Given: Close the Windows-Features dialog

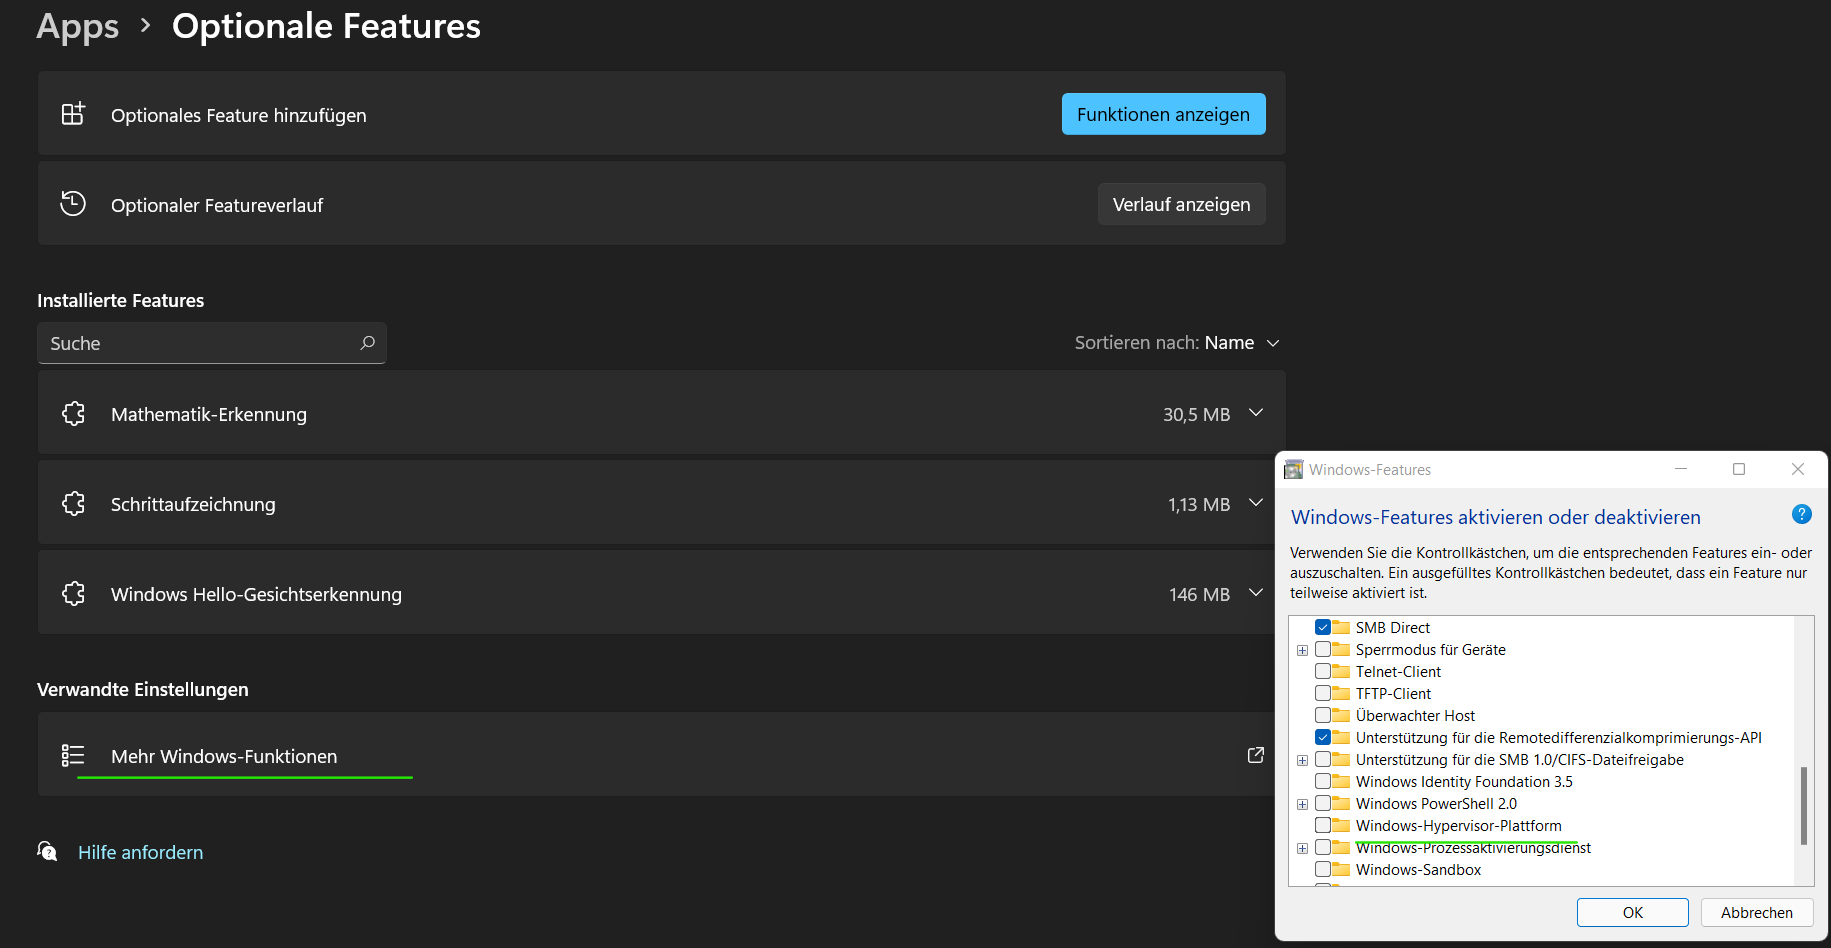Looking at the screenshot, I should [1797, 469].
